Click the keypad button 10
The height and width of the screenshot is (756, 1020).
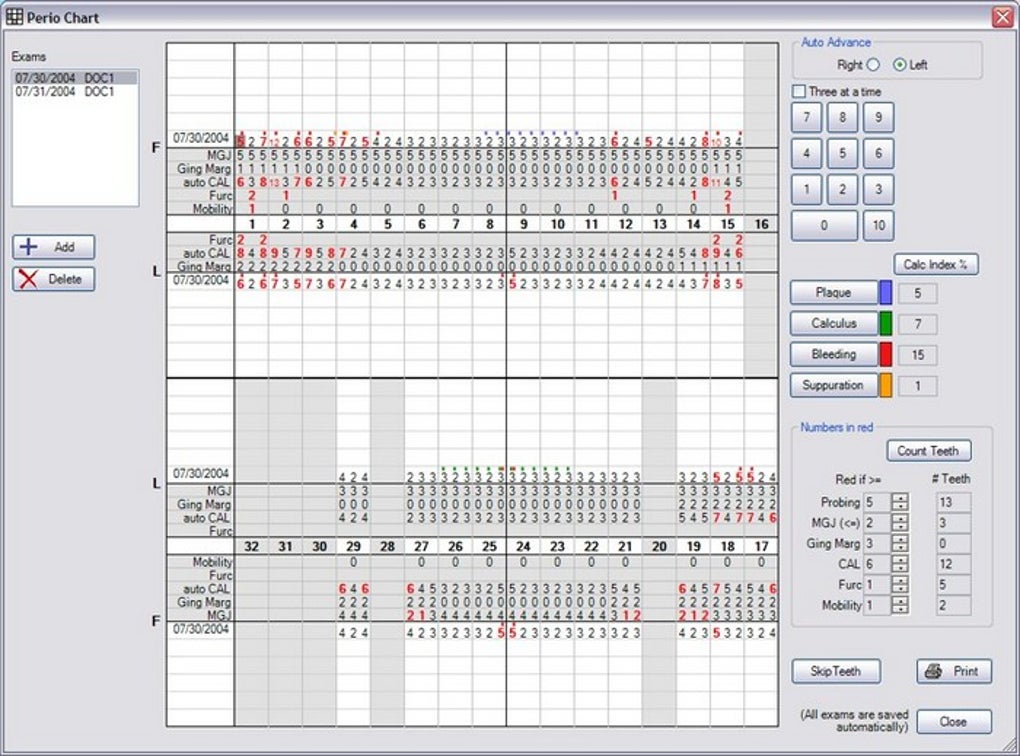click(x=878, y=226)
